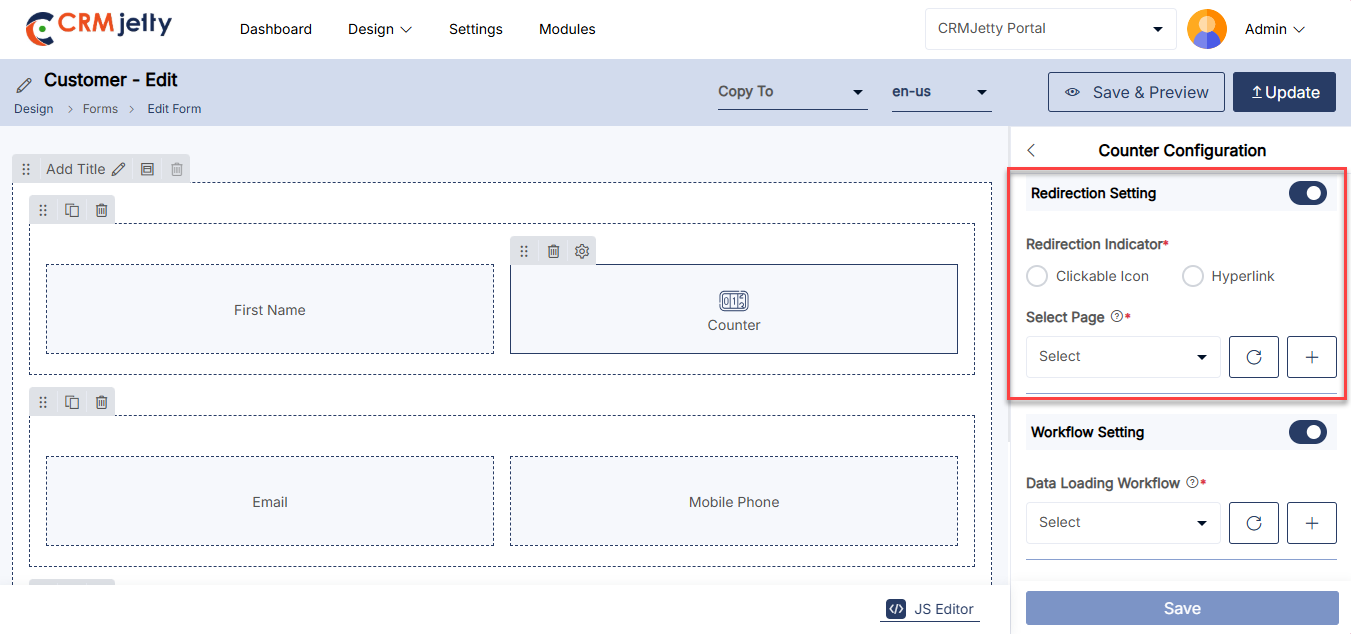Open the JS Editor
Screen dimensions: 1351x634
pyautogui.click(x=931, y=609)
